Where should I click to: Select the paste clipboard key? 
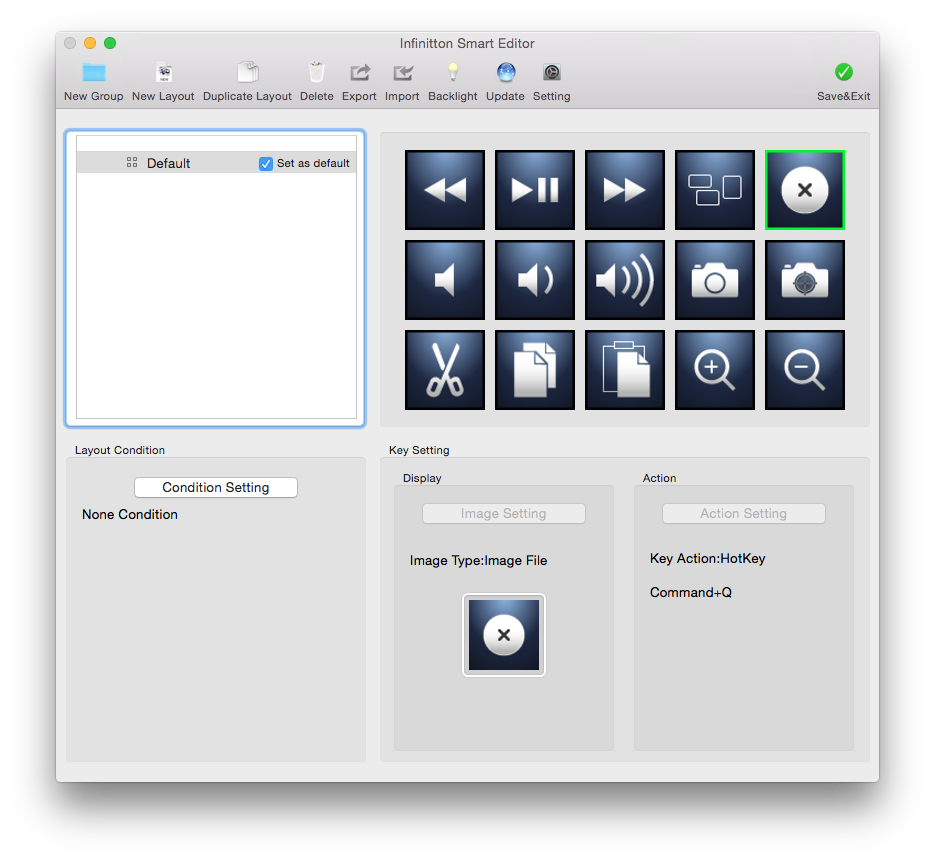point(625,370)
